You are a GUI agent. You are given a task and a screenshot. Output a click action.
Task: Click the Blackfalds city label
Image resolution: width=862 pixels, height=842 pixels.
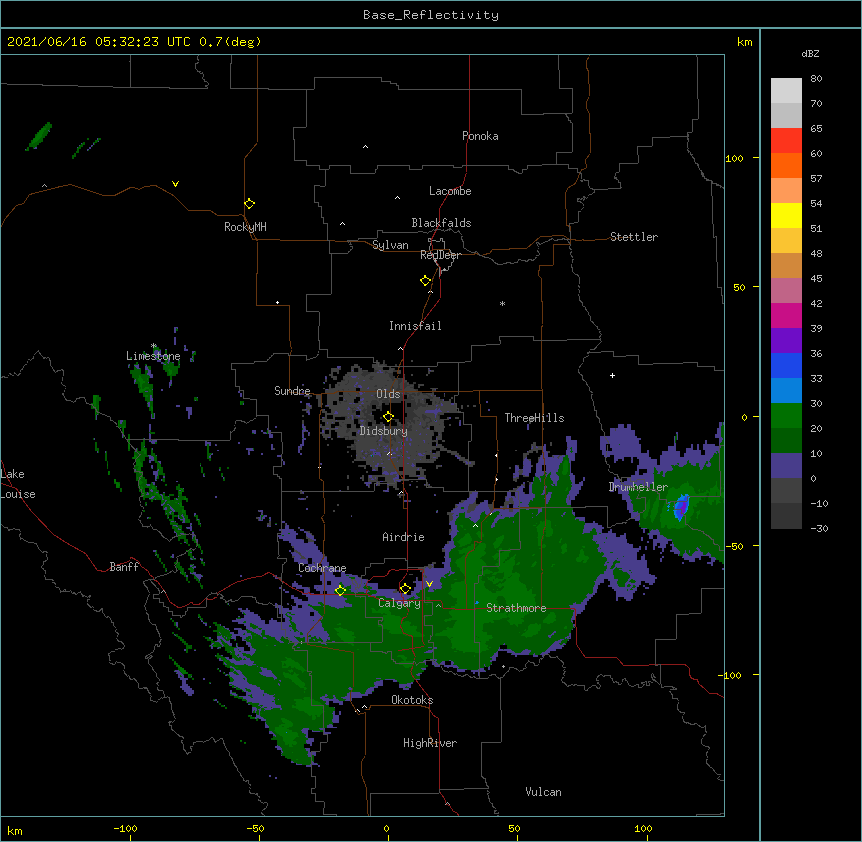[441, 223]
